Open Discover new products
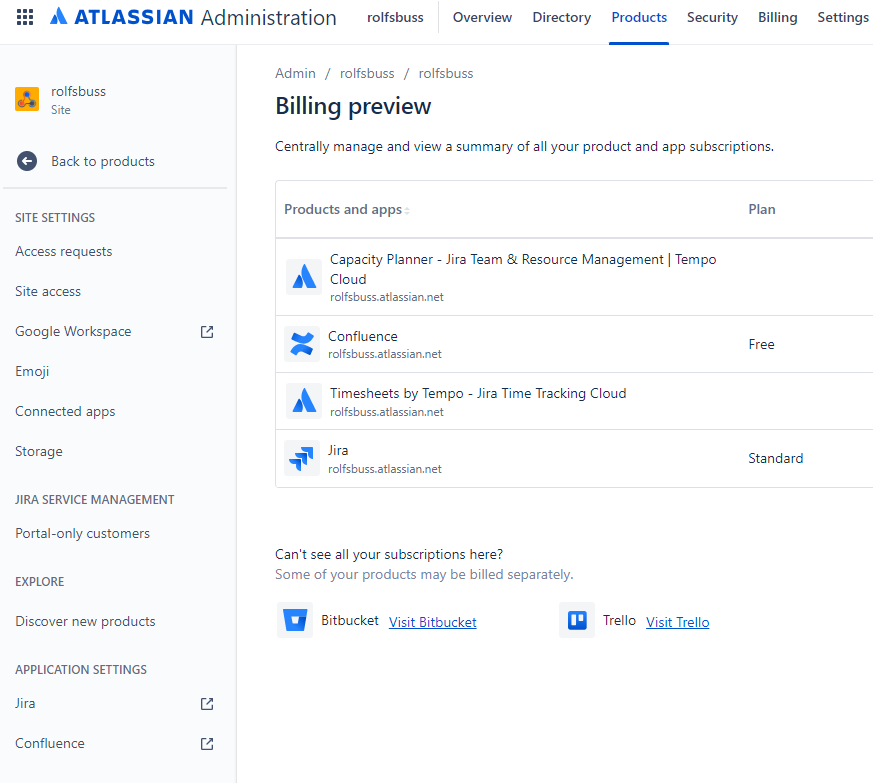 [85, 621]
